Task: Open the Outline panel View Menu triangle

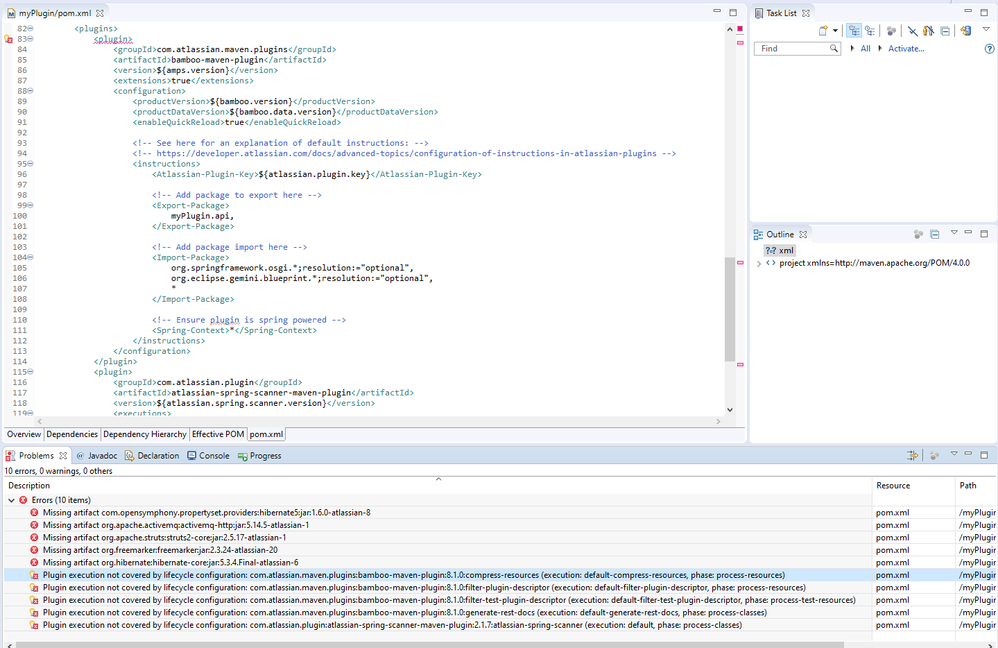Action: click(x=954, y=233)
